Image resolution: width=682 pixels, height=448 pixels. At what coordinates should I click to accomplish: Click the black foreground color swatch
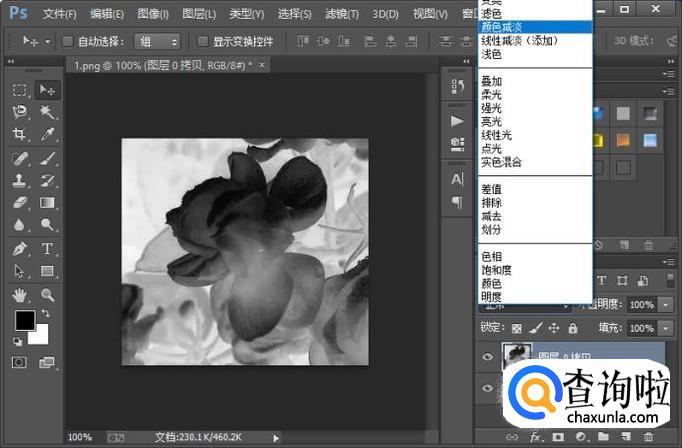point(25,320)
